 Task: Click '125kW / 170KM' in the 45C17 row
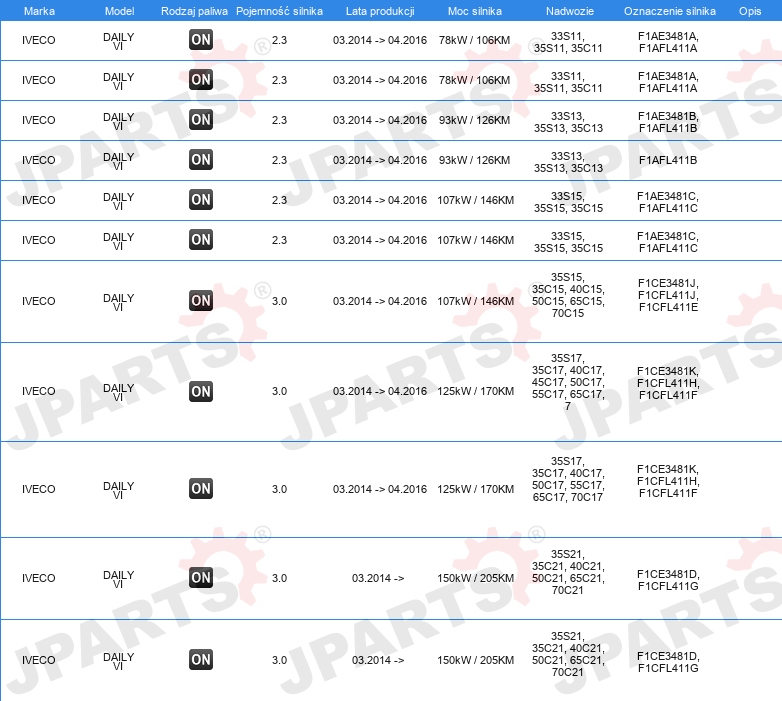(475, 391)
